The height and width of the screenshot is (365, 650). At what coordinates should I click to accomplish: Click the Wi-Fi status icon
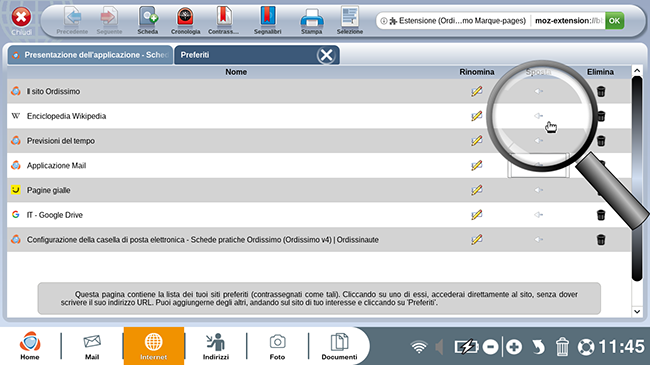(419, 347)
